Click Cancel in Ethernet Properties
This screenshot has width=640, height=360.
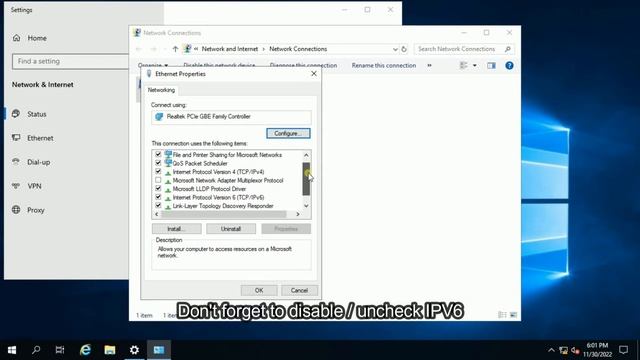pyautogui.click(x=299, y=290)
